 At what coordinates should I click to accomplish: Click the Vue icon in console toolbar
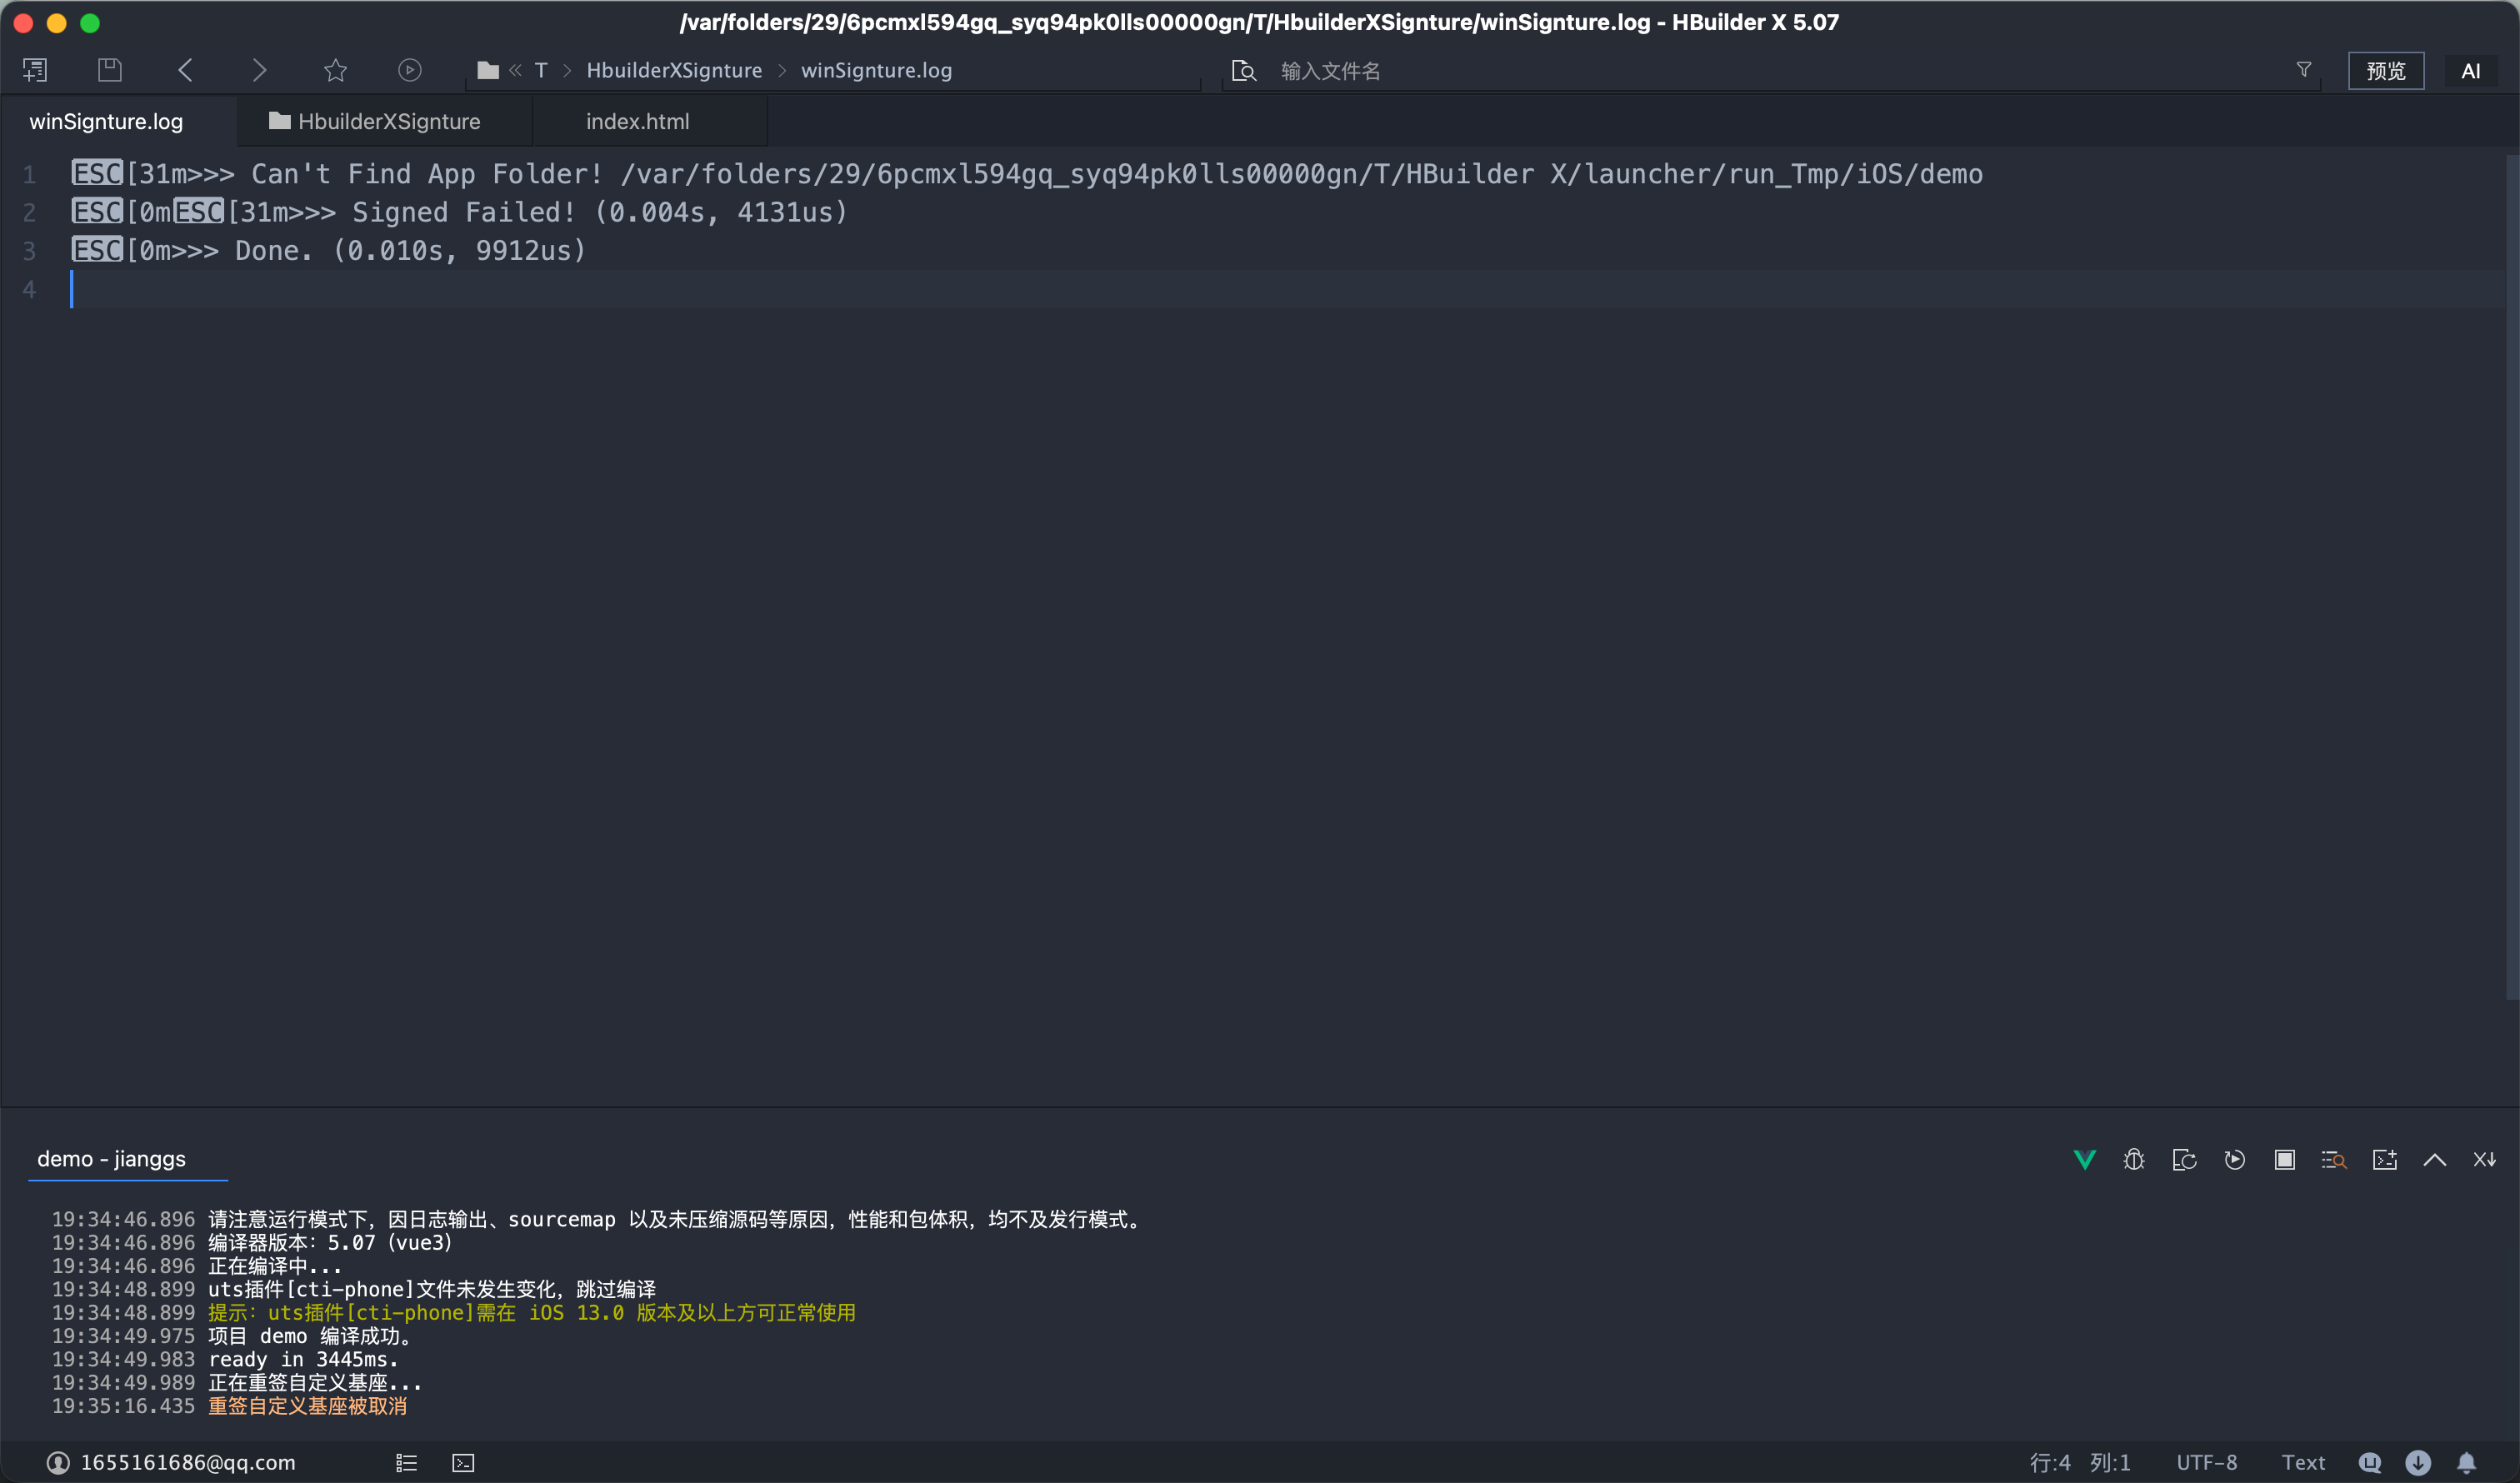point(2084,1159)
